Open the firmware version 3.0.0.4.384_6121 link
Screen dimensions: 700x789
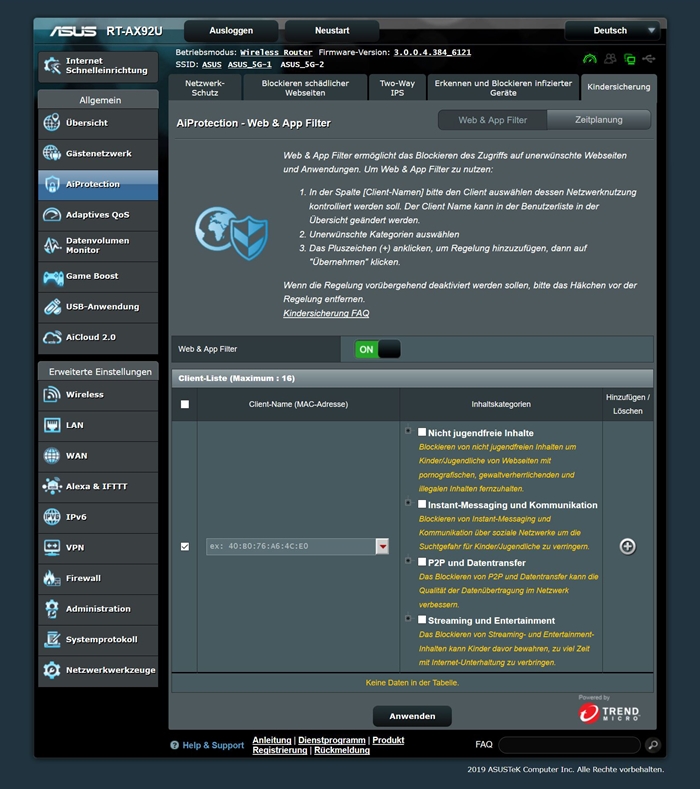tap(432, 52)
